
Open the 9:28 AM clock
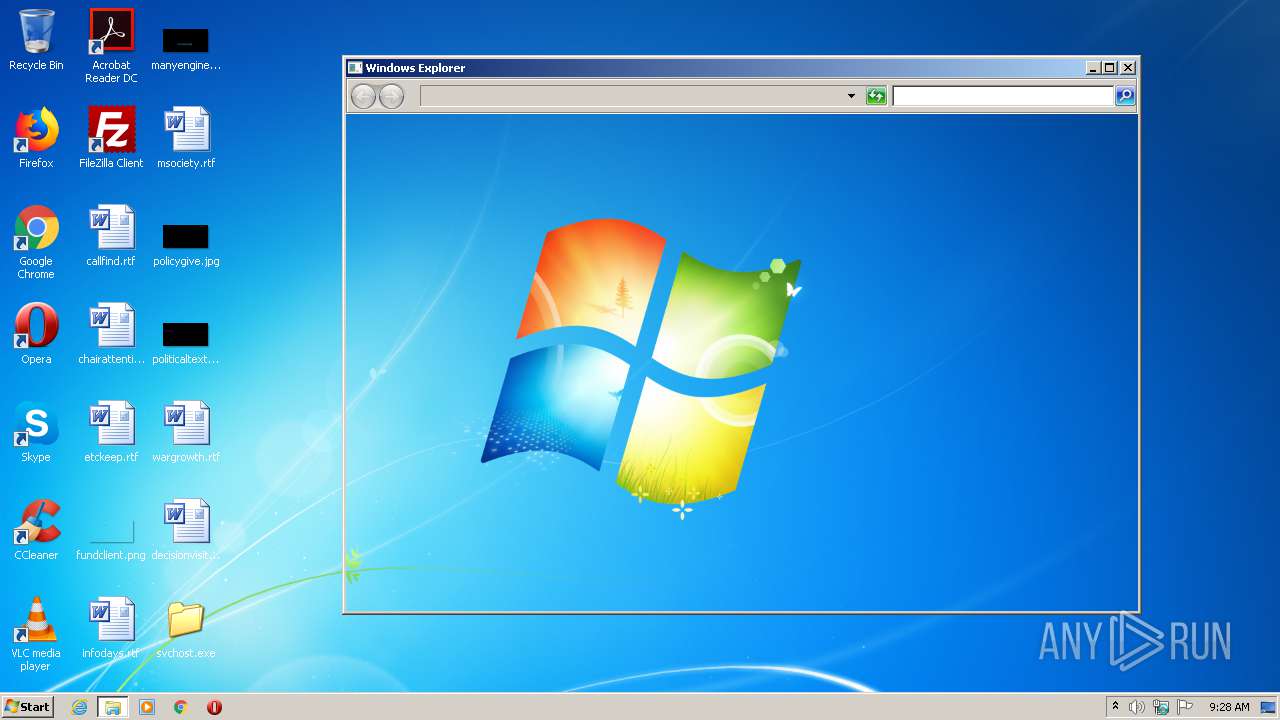tap(1229, 707)
